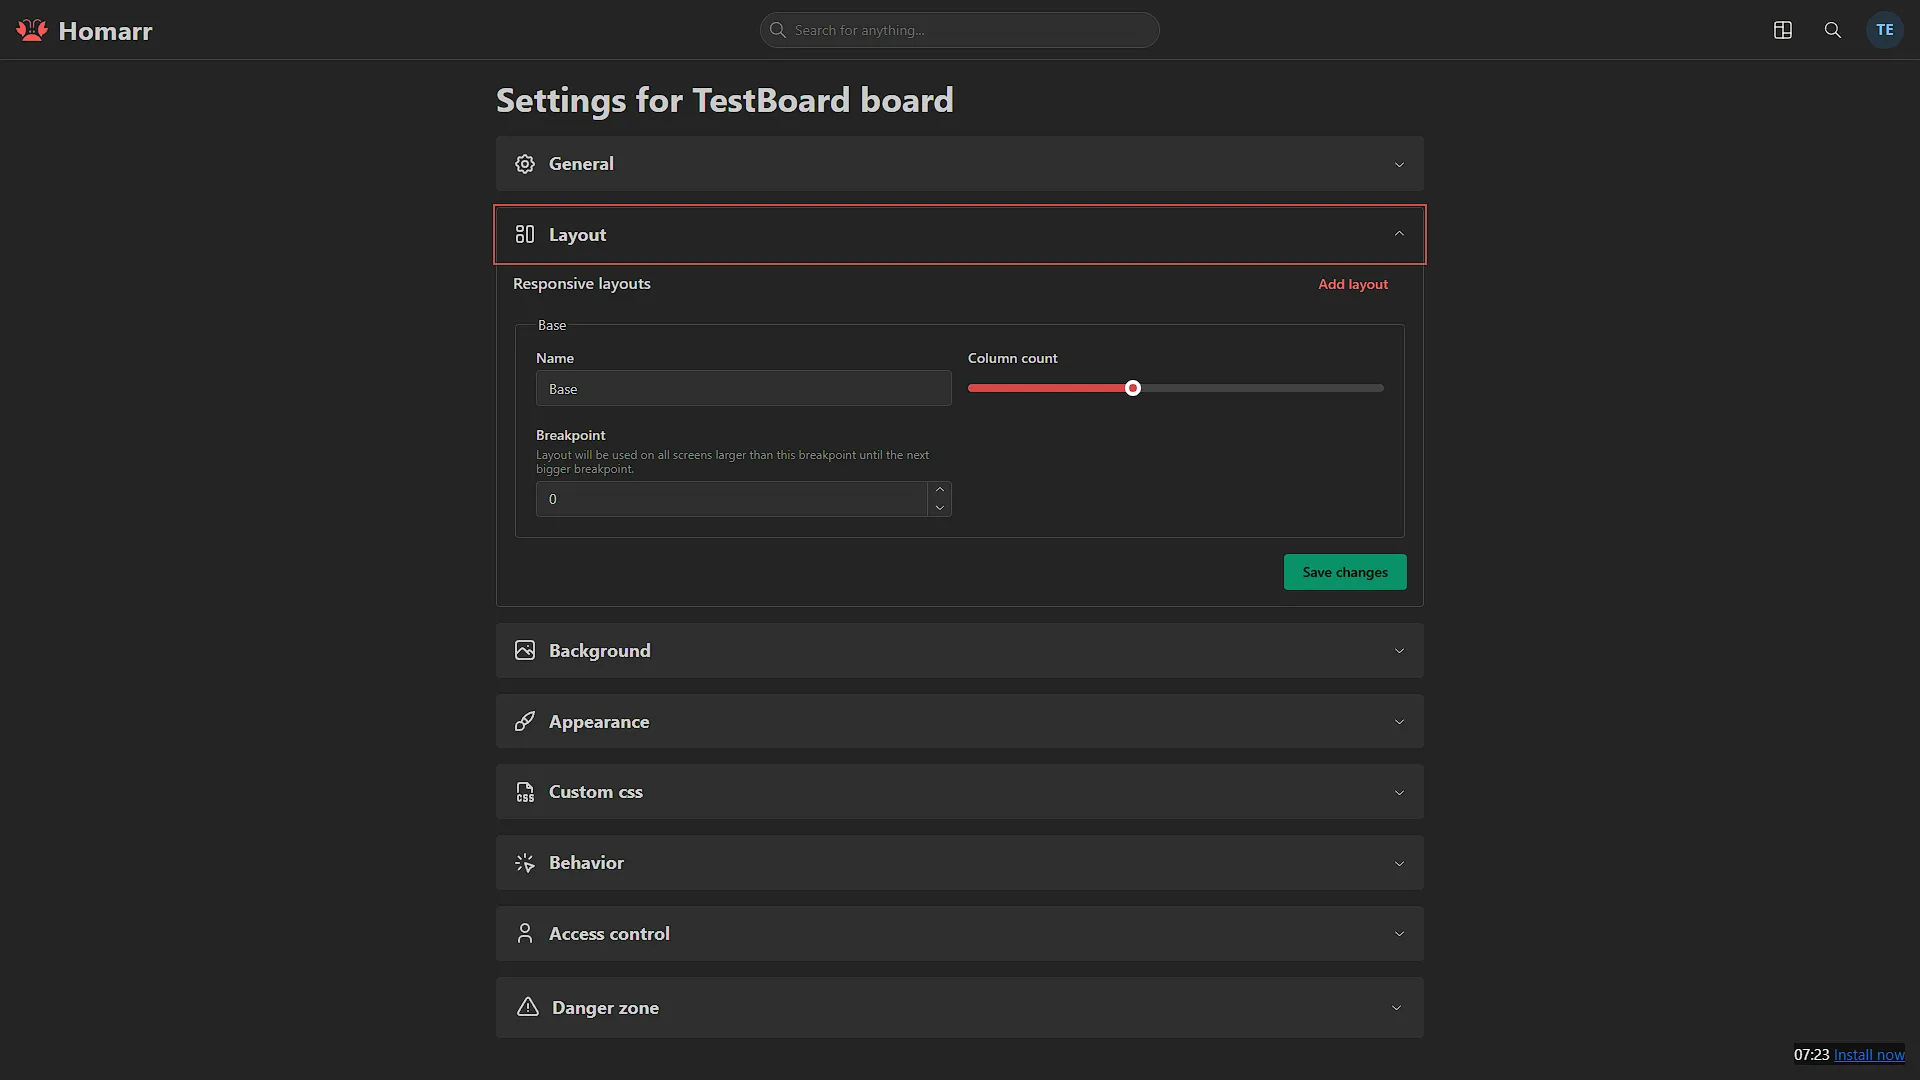Open the TE user avatar menu

(1885, 30)
